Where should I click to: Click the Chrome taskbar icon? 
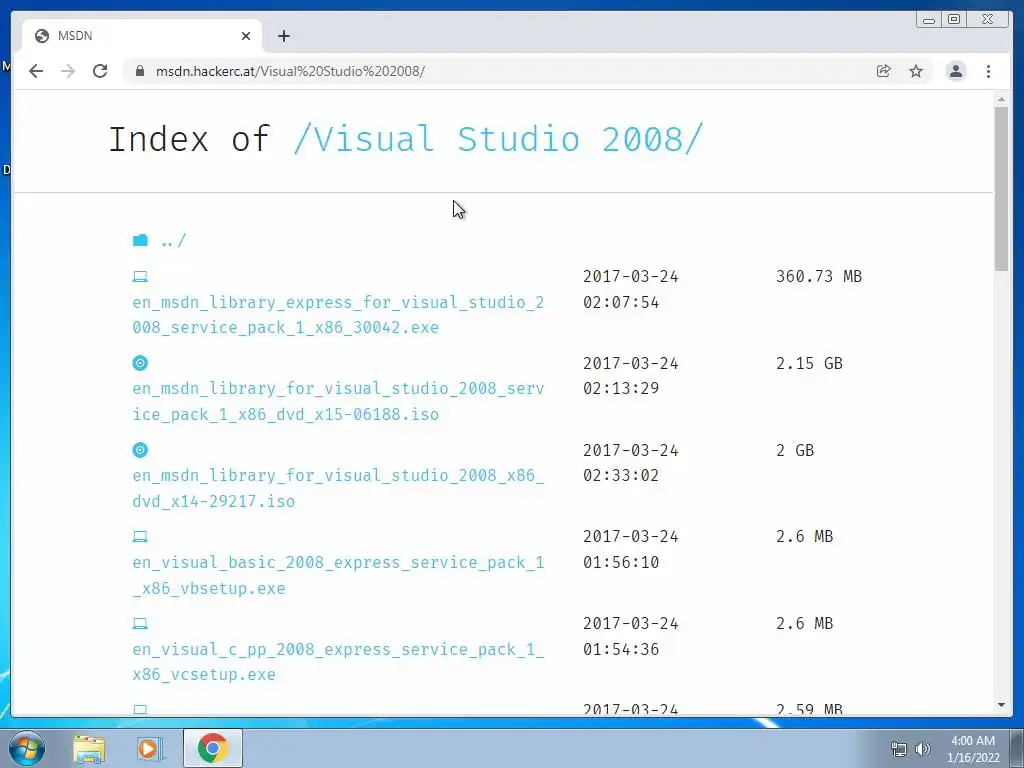[x=212, y=749]
